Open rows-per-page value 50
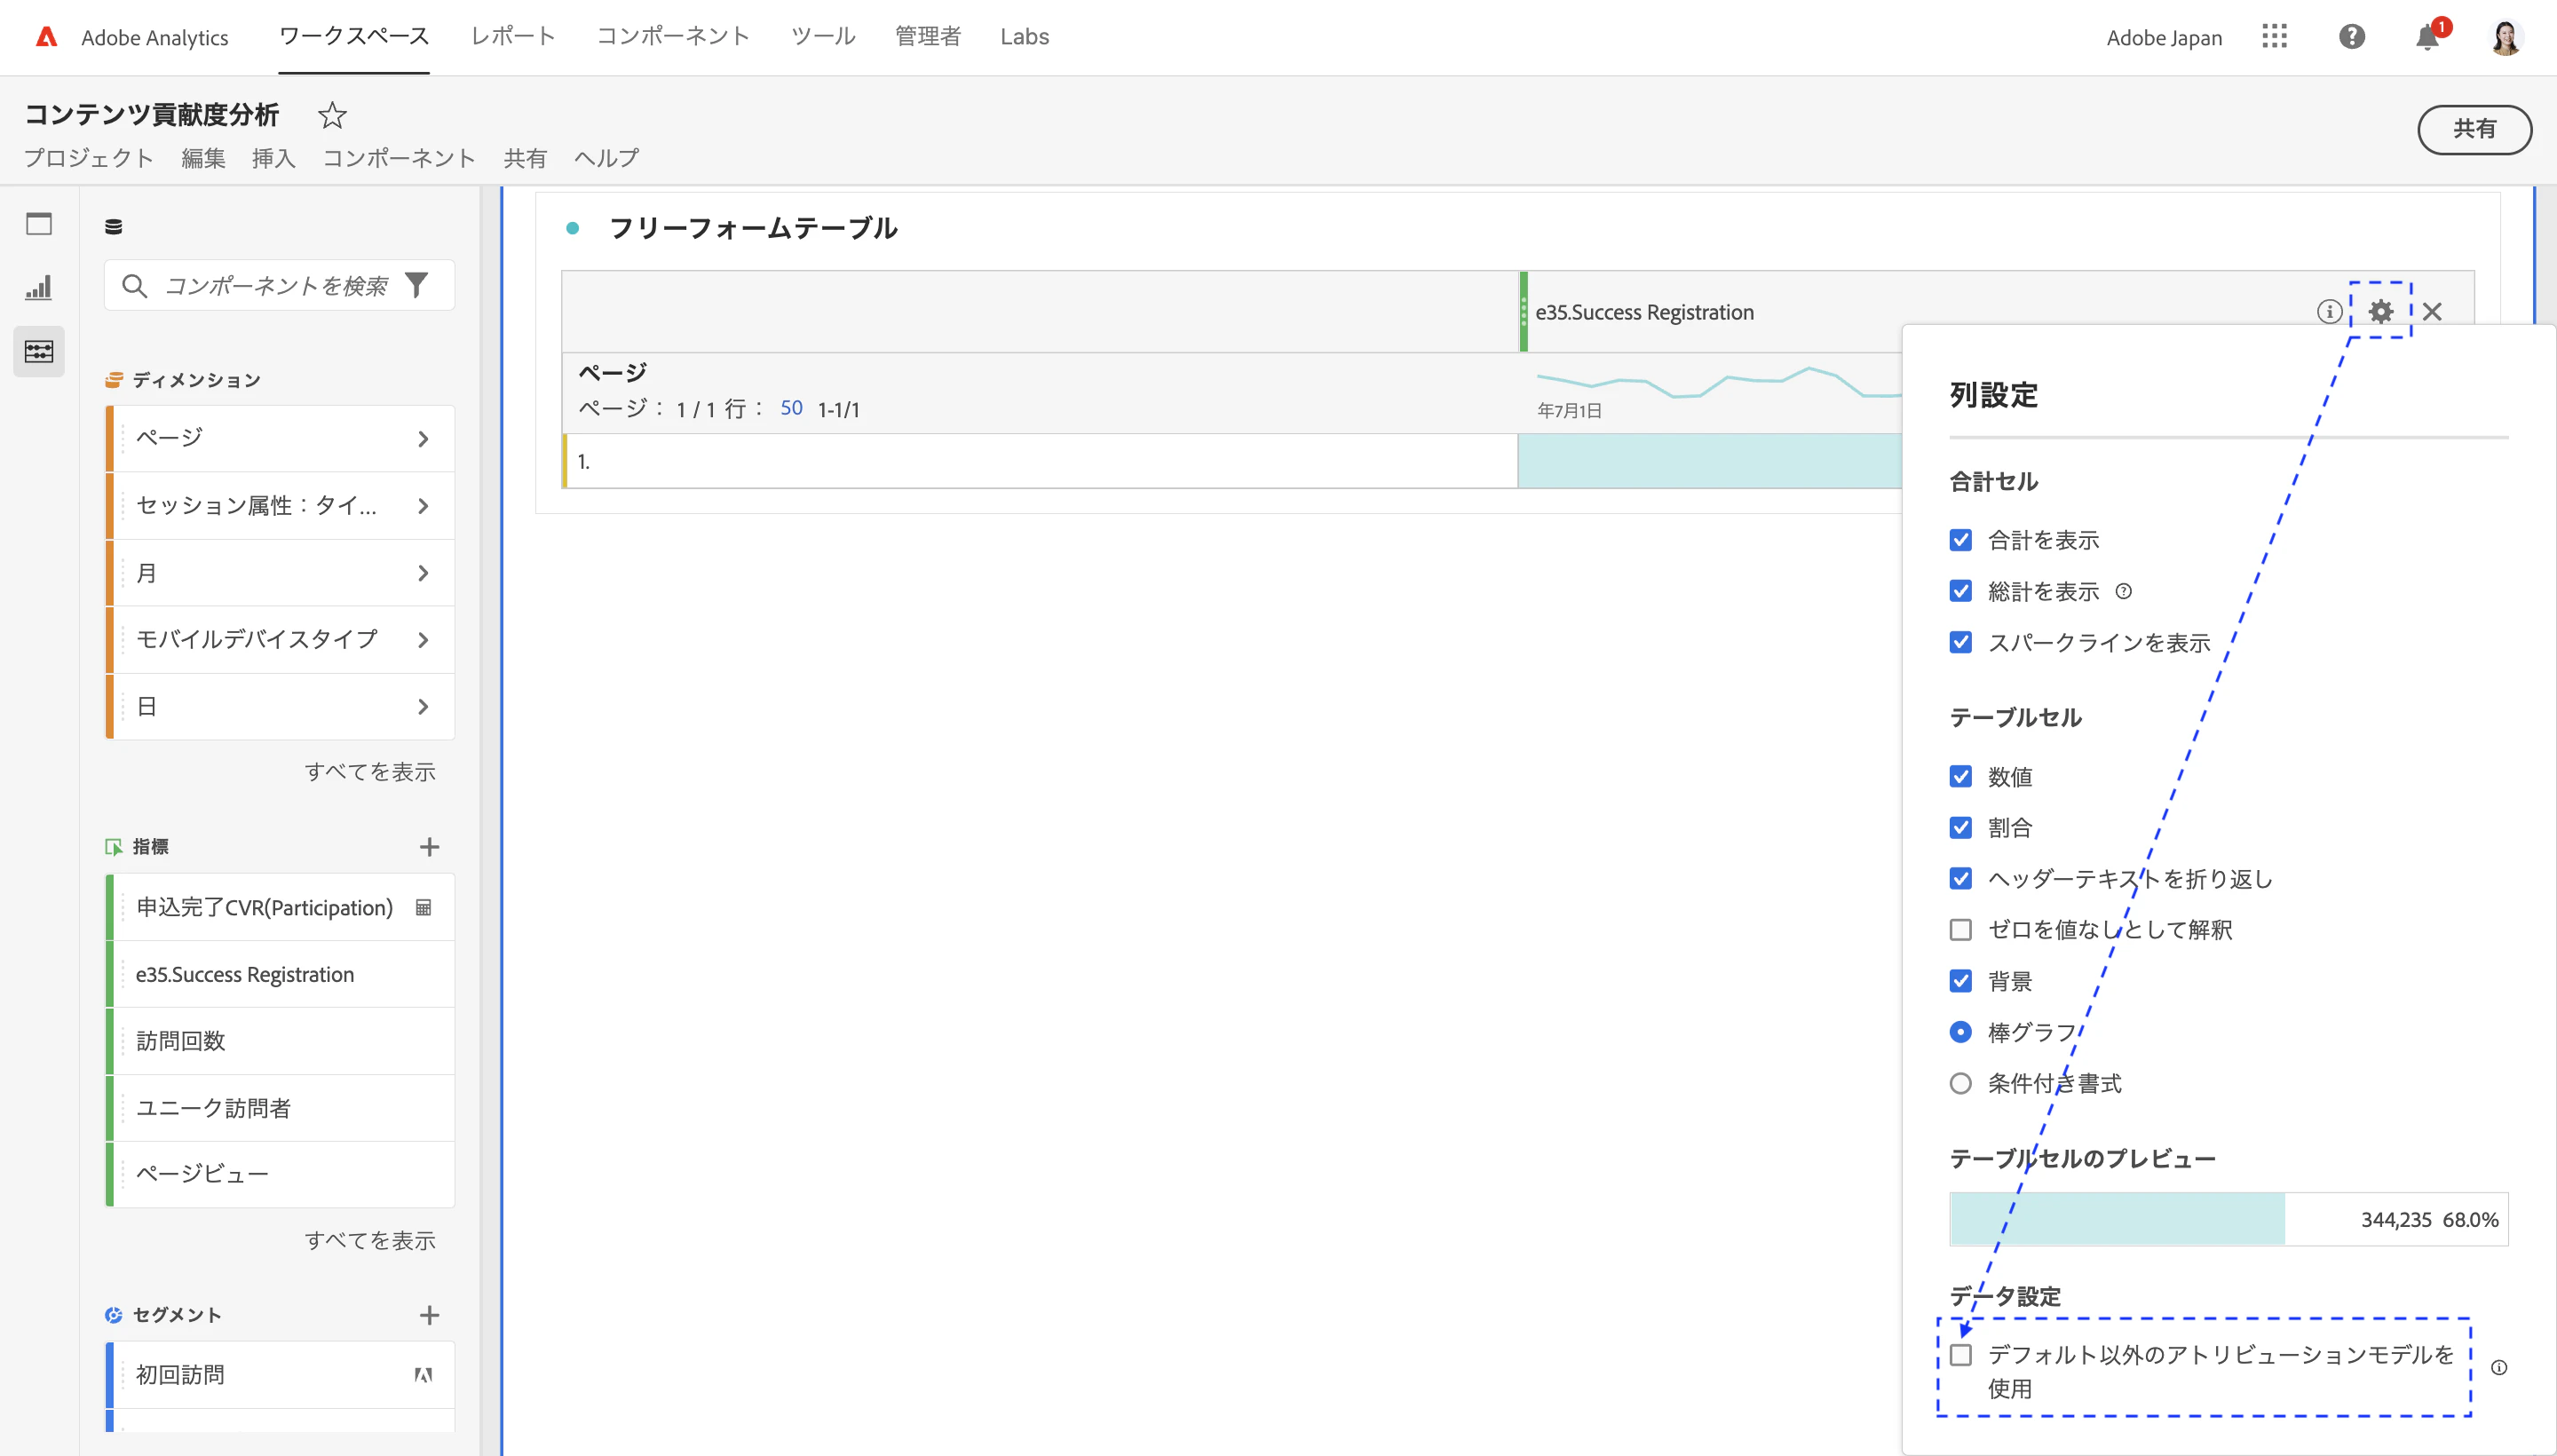Image resolution: width=2557 pixels, height=1456 pixels. pos(791,408)
